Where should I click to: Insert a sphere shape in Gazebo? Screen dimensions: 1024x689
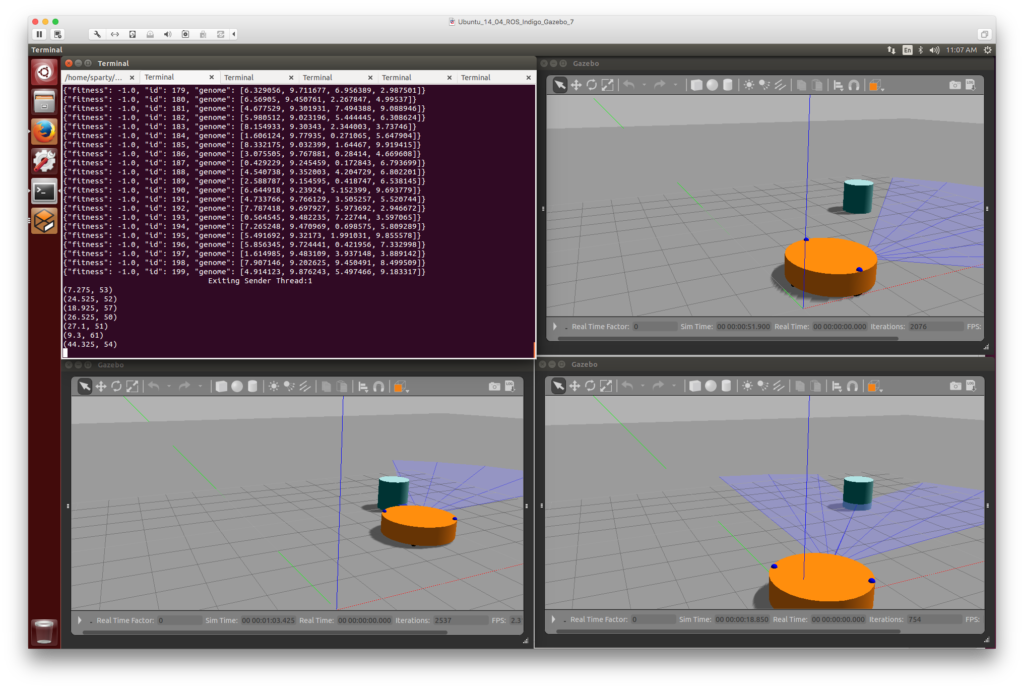(x=712, y=85)
